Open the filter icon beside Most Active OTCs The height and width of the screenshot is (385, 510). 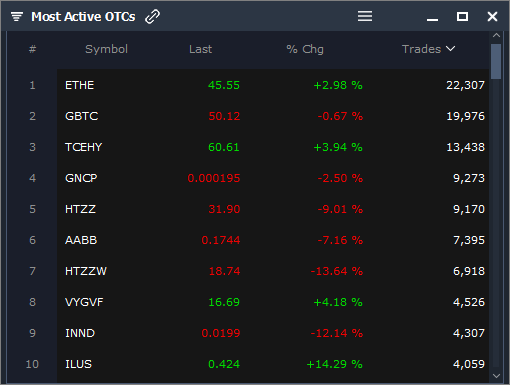(17, 16)
